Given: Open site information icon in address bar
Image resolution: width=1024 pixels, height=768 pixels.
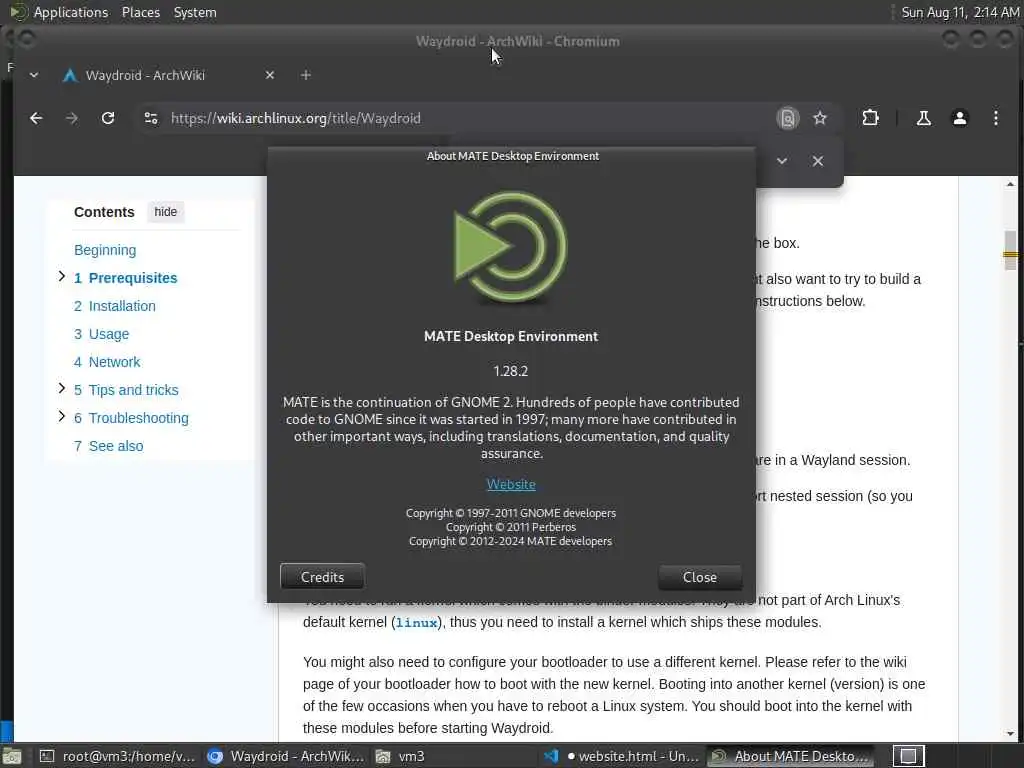Looking at the screenshot, I should pyautogui.click(x=151, y=118).
